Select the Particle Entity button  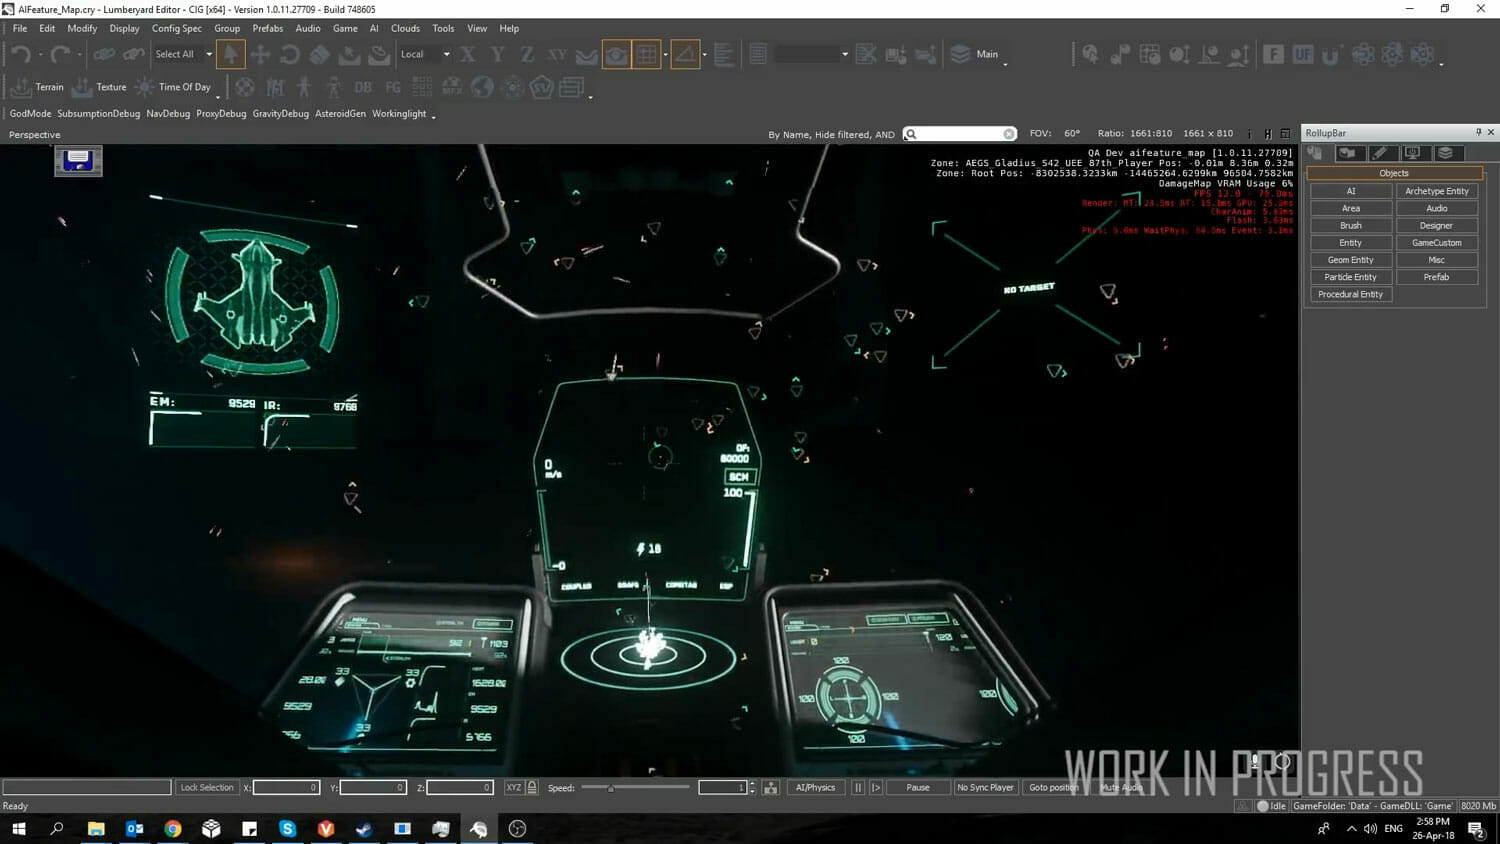coord(1351,277)
